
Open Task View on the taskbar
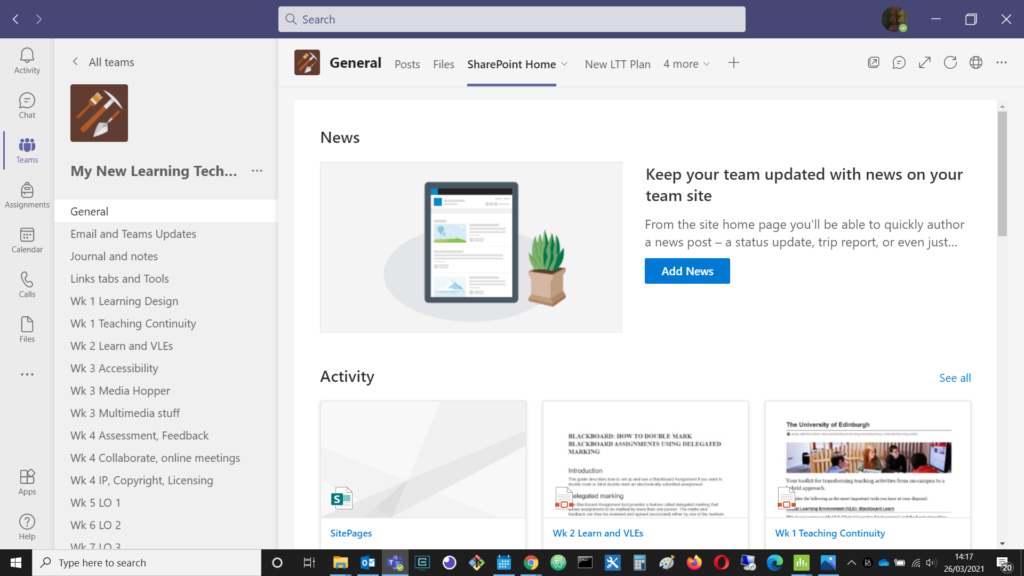tap(309, 562)
